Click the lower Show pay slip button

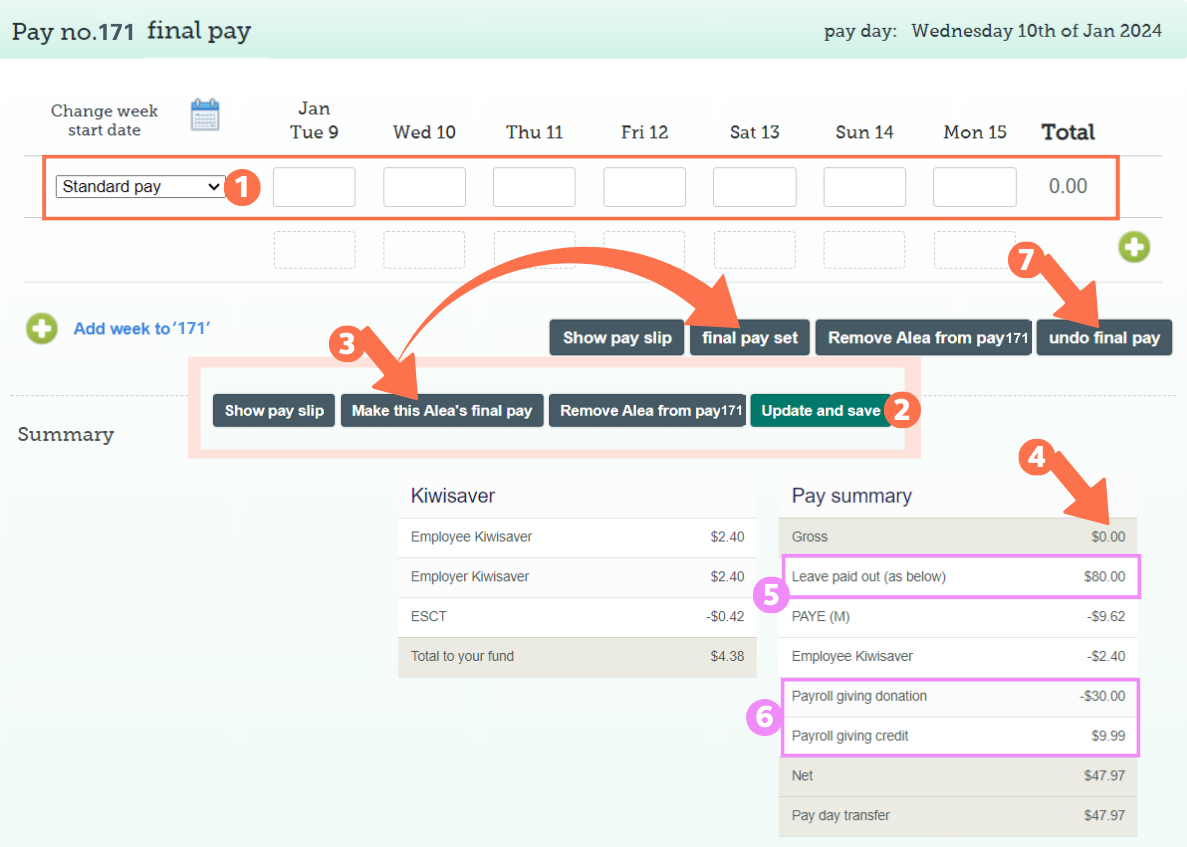pyautogui.click(x=273, y=410)
